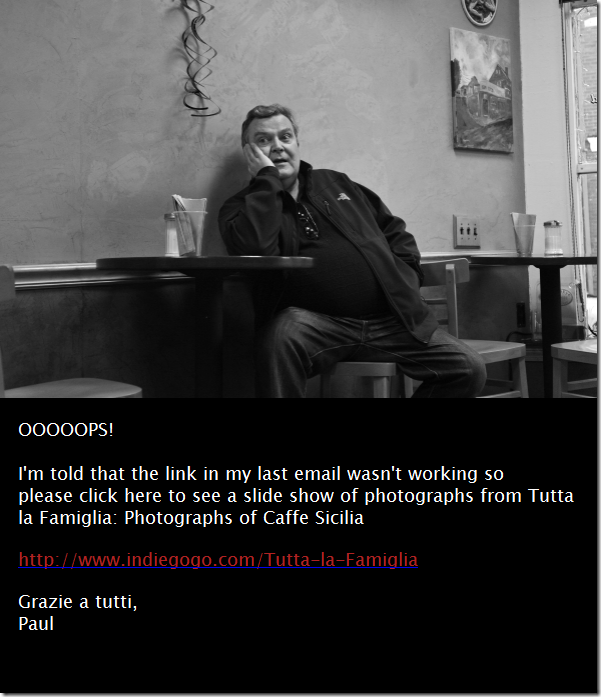Click the round plate decoration at top

coord(479,11)
